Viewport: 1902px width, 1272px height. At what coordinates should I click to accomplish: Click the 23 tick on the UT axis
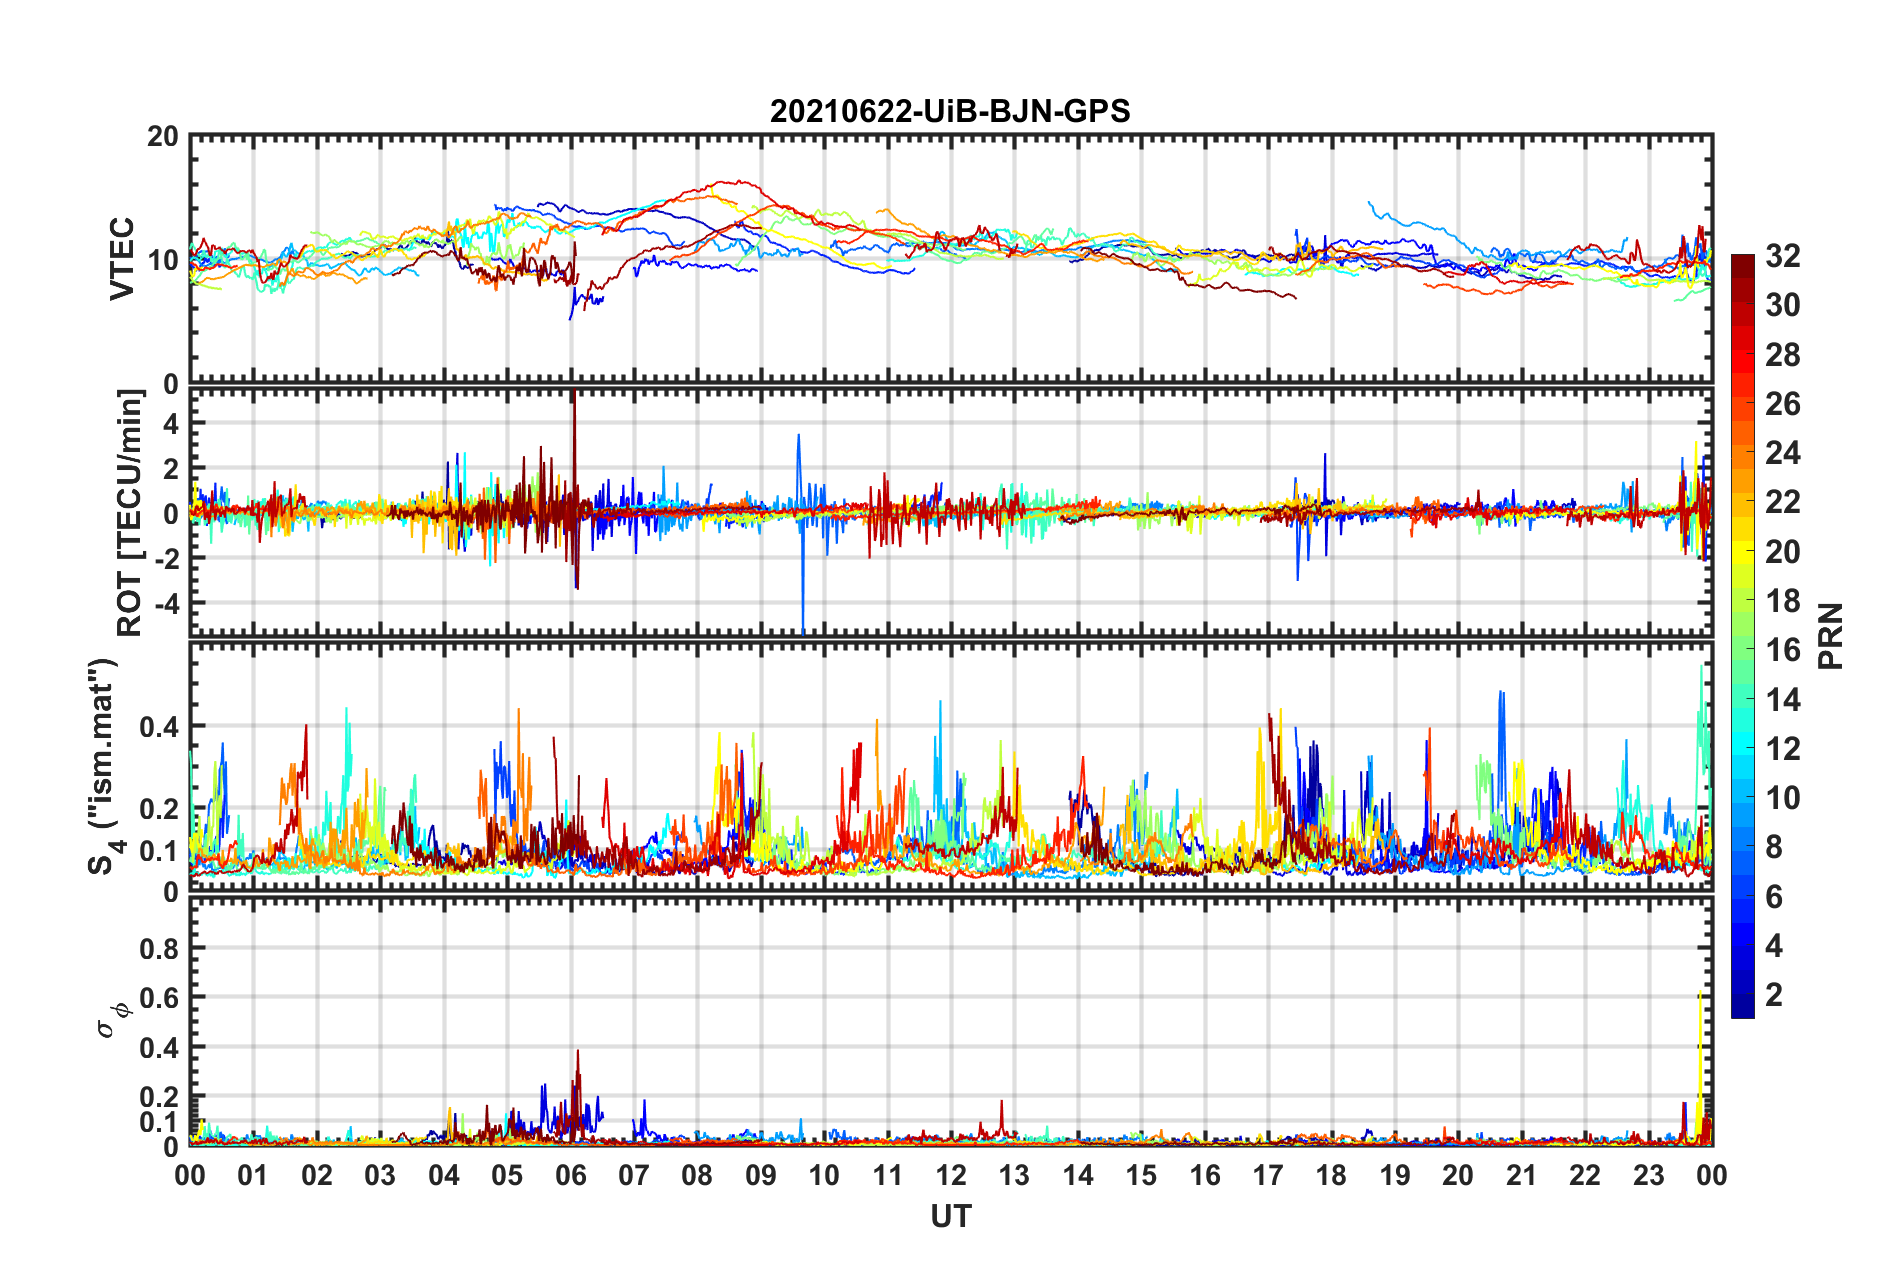click(x=1648, y=1175)
